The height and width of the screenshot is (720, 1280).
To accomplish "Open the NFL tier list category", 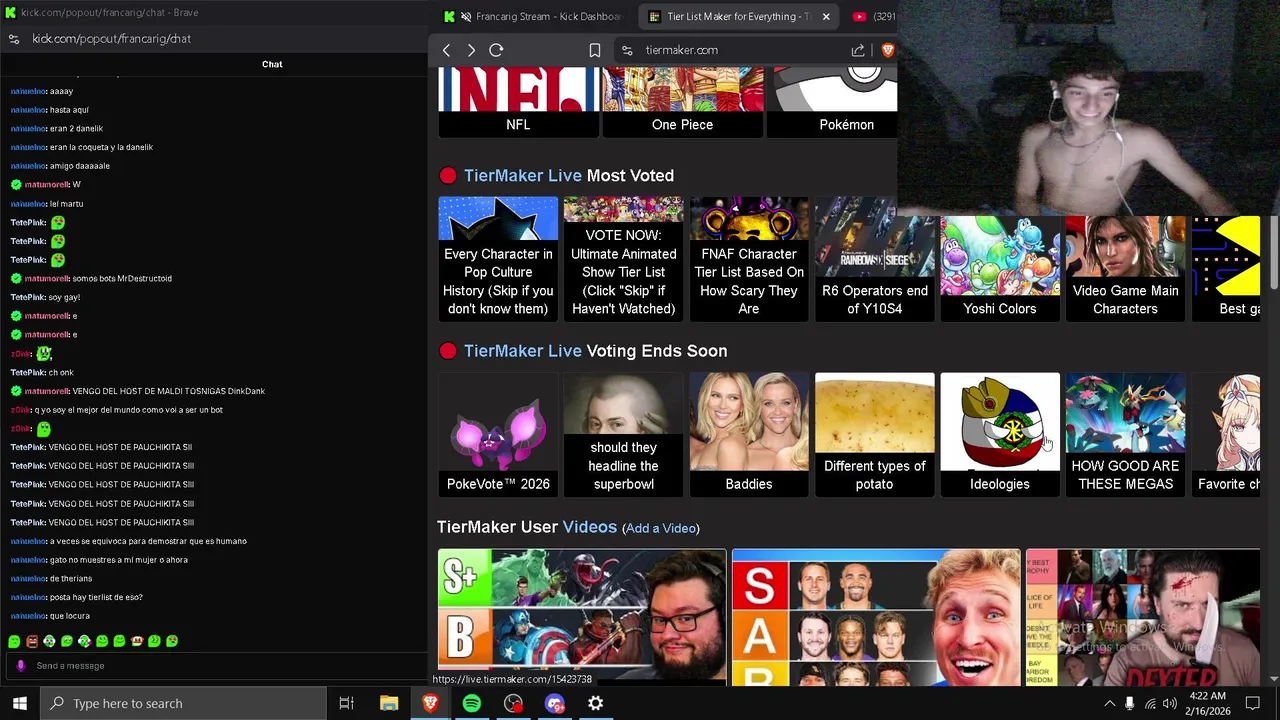I will pyautogui.click(x=518, y=103).
